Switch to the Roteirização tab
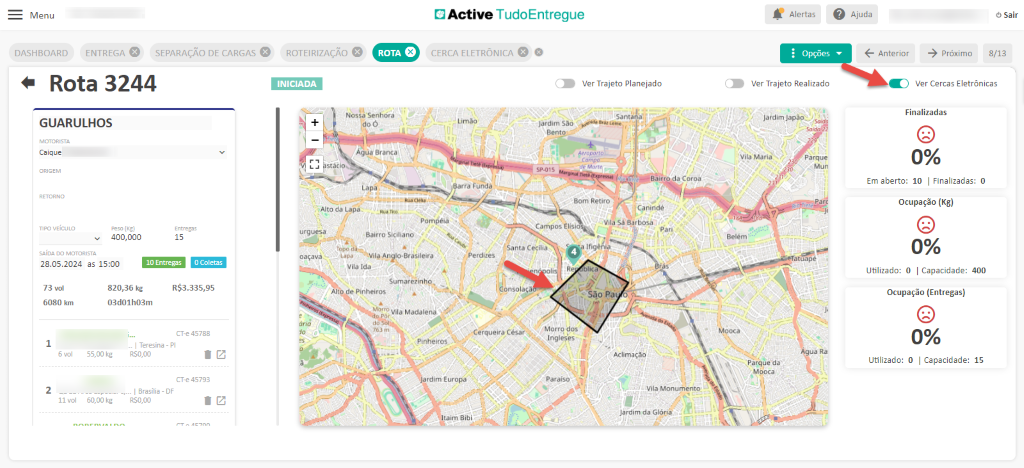The height and width of the screenshot is (468, 1024). [x=316, y=53]
